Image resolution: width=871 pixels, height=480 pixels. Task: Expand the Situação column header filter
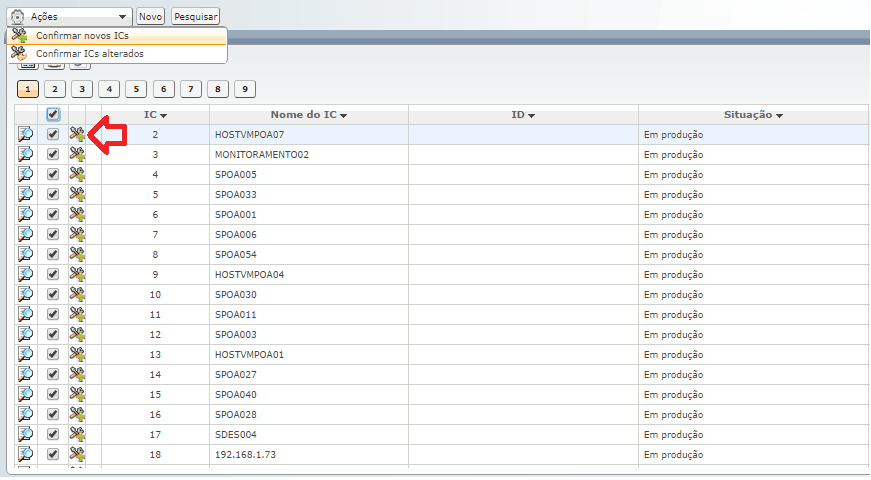pos(752,115)
